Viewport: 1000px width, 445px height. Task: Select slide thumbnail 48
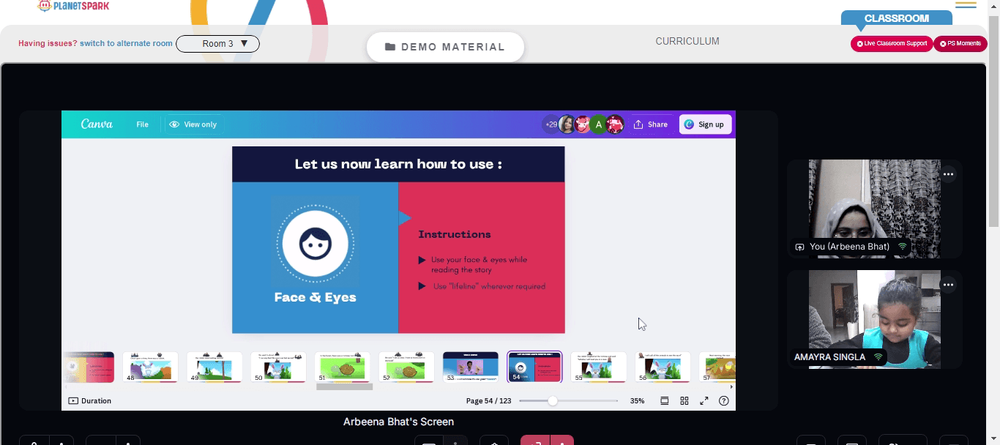pyautogui.click(x=150, y=367)
